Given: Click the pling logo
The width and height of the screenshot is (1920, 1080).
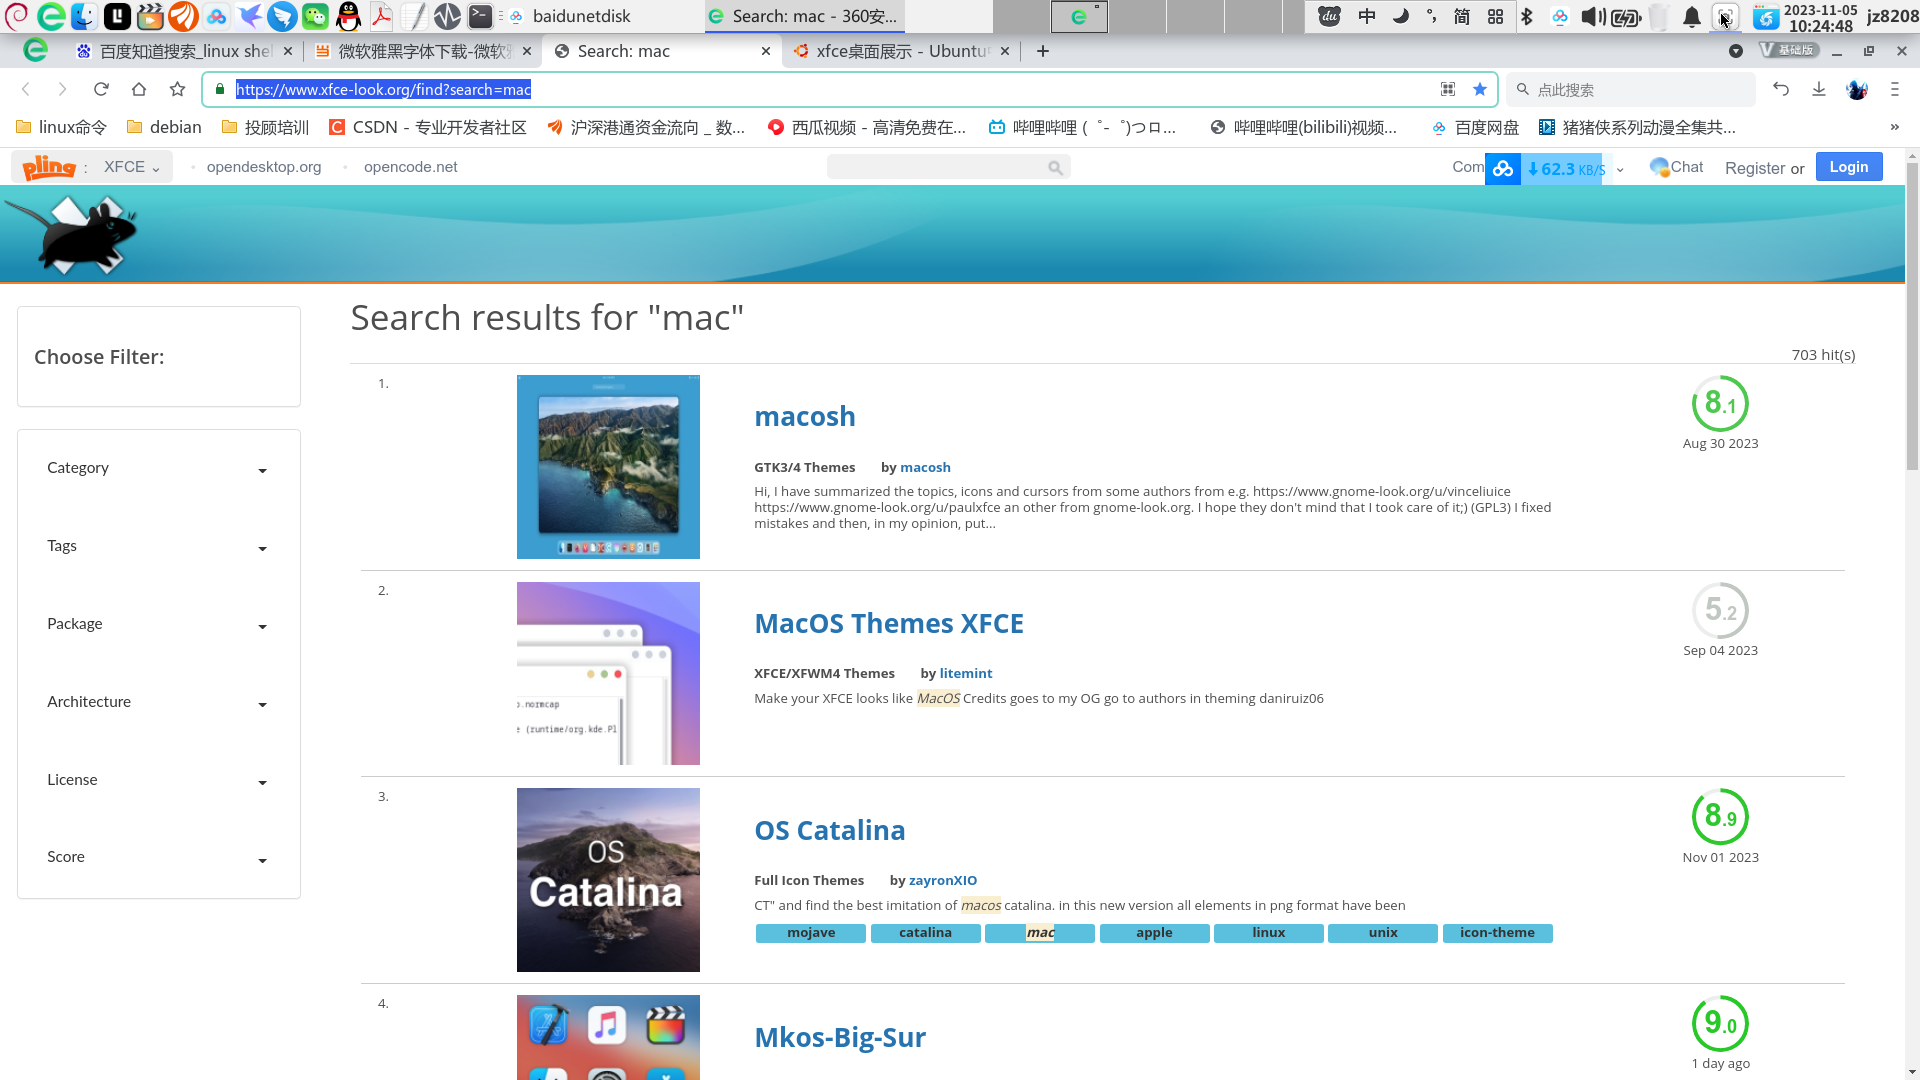Looking at the screenshot, I should [x=49, y=167].
